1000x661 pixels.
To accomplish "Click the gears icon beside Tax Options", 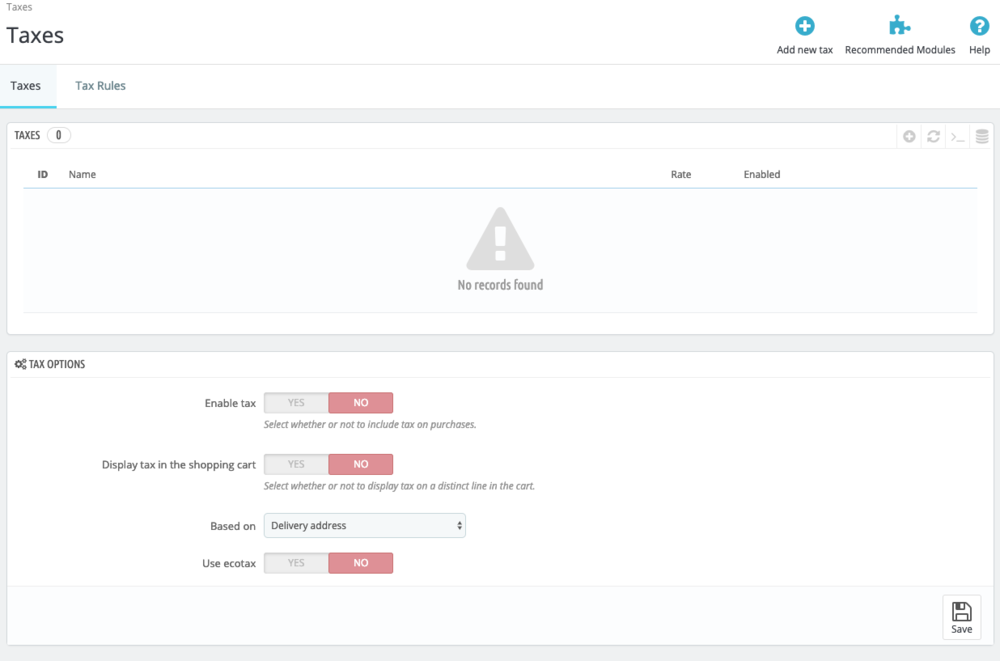I will point(20,363).
